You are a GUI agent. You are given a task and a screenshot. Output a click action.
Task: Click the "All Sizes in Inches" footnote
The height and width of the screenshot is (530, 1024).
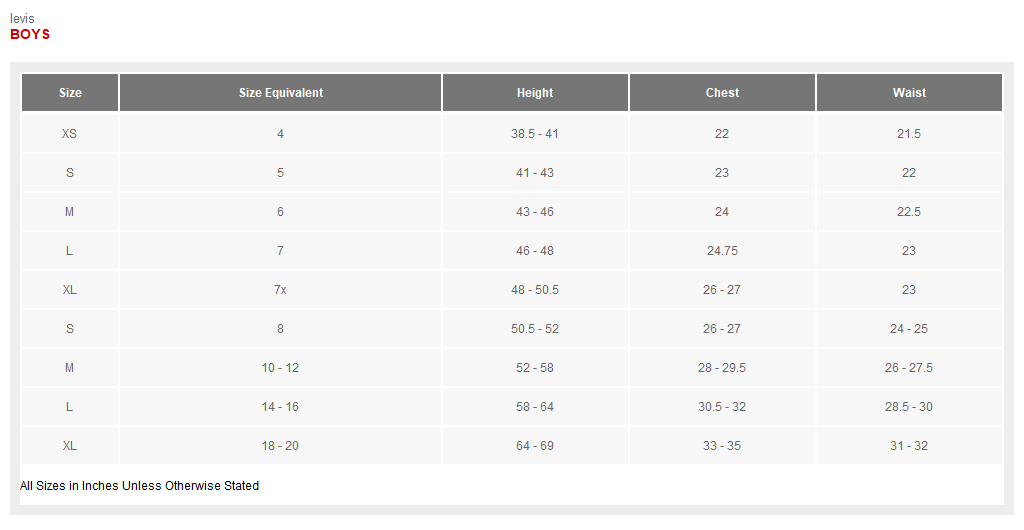139,486
